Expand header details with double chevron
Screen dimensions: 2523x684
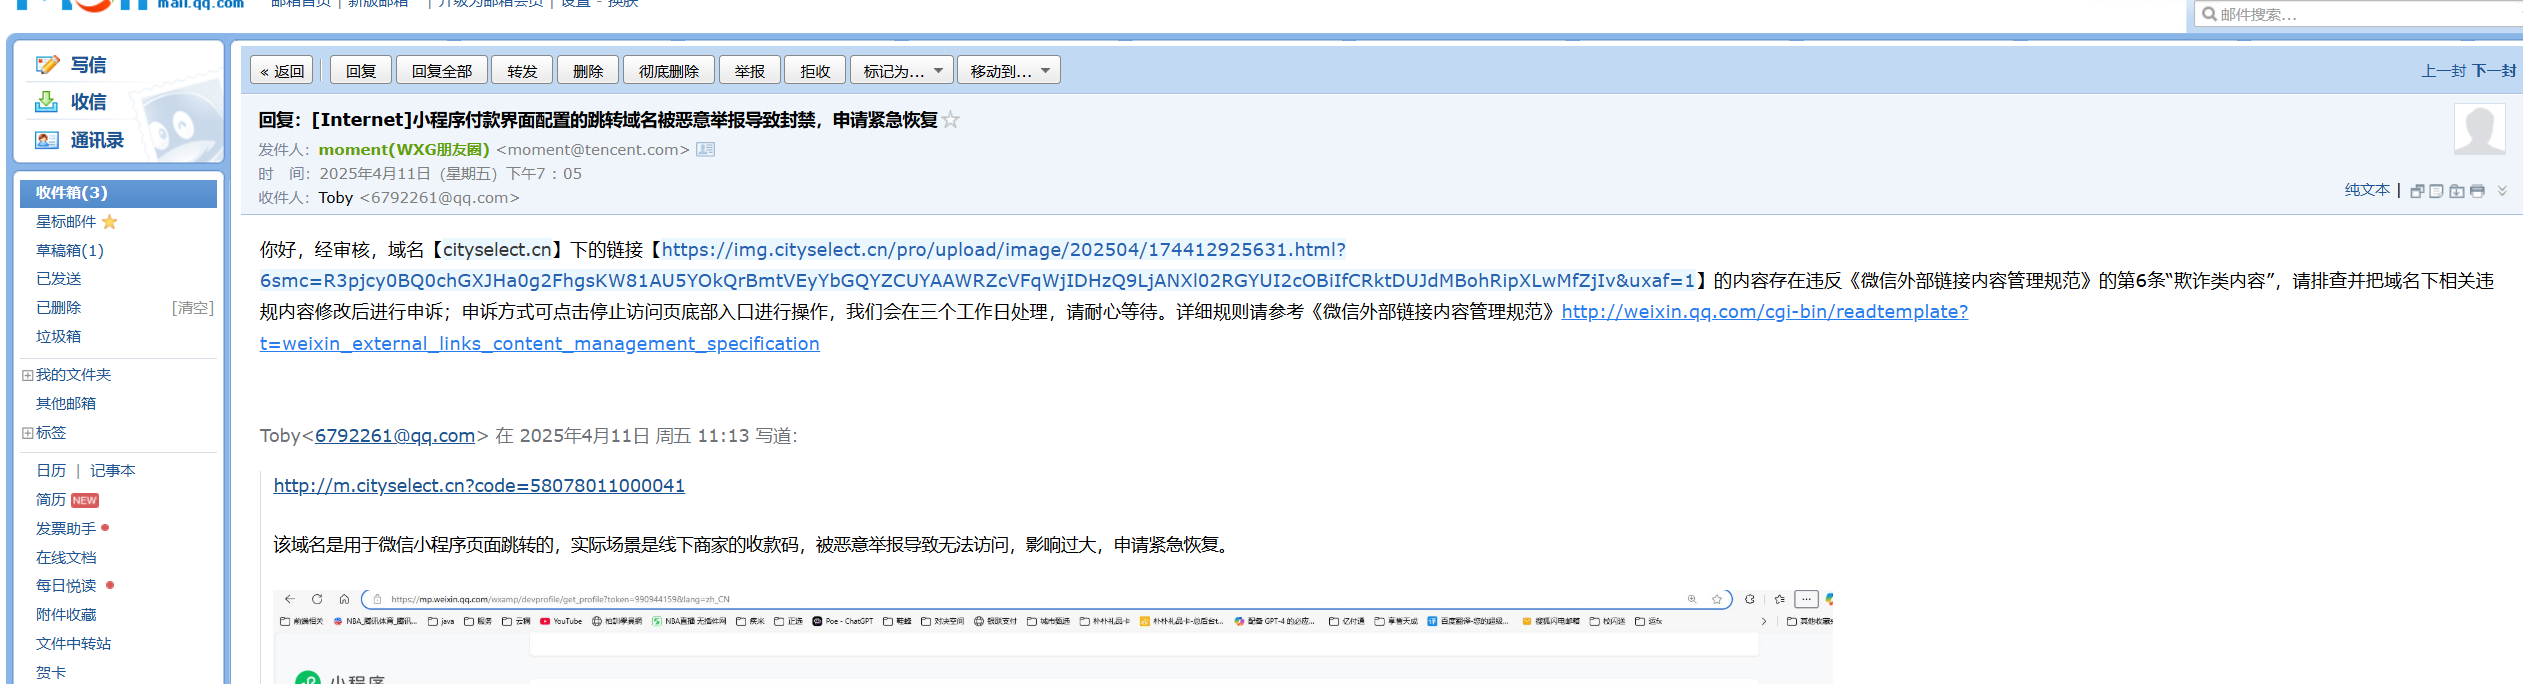tap(2502, 191)
